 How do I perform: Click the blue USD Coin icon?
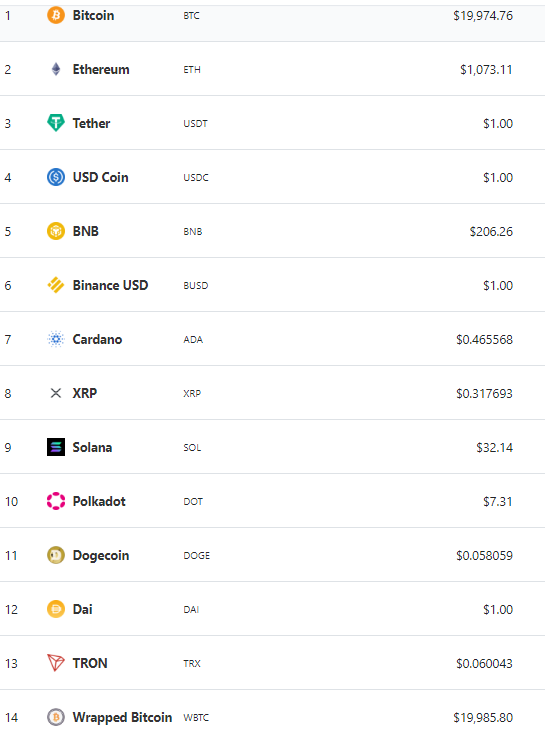tap(56, 177)
